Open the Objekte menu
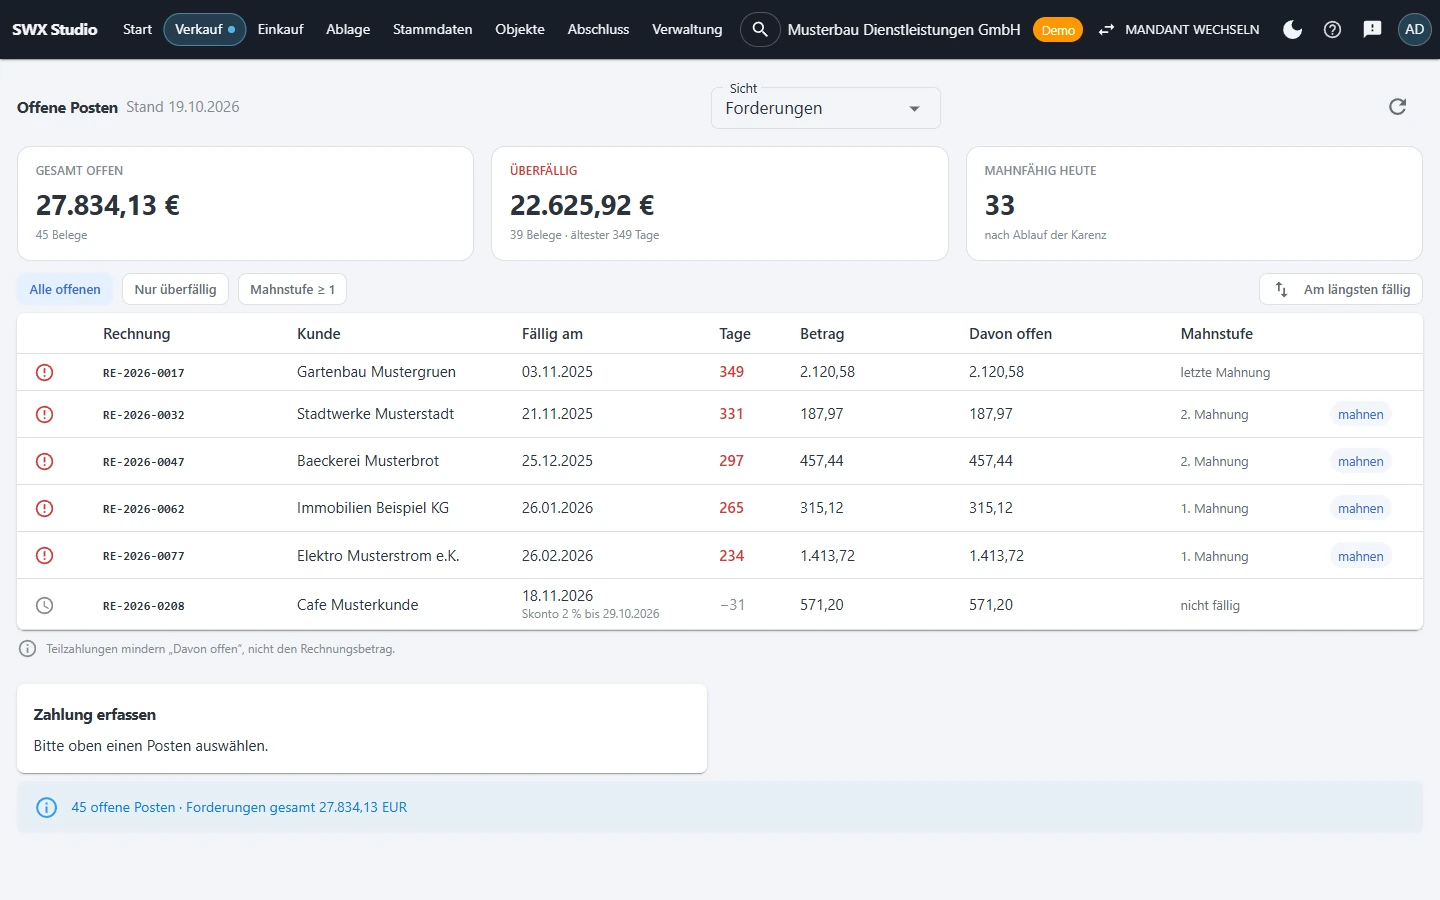The image size is (1440, 900). pos(520,29)
